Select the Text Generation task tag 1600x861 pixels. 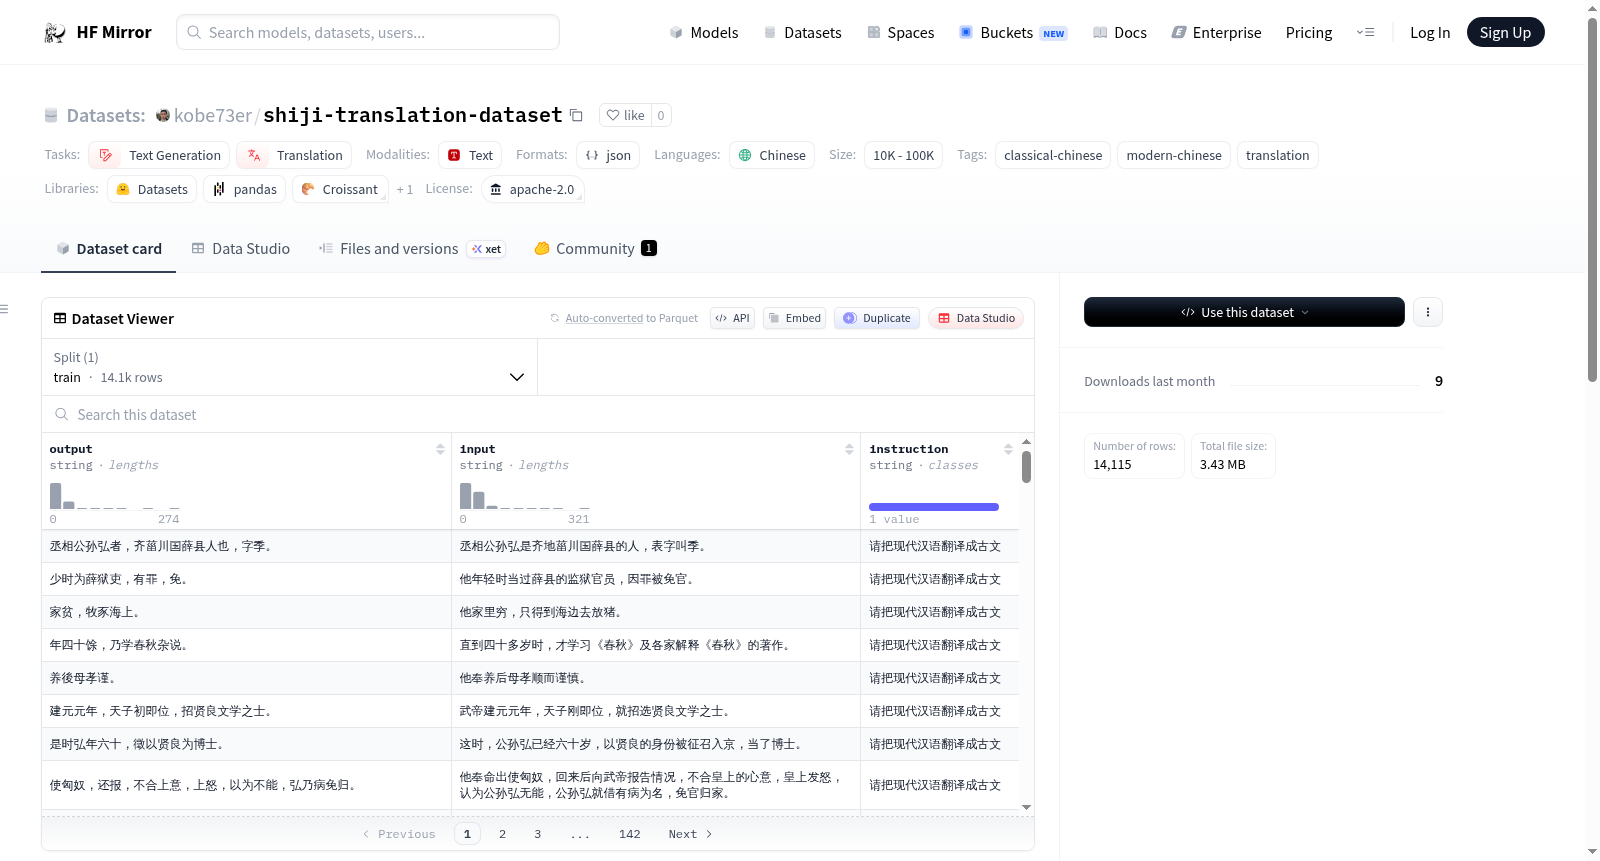[x=159, y=155]
